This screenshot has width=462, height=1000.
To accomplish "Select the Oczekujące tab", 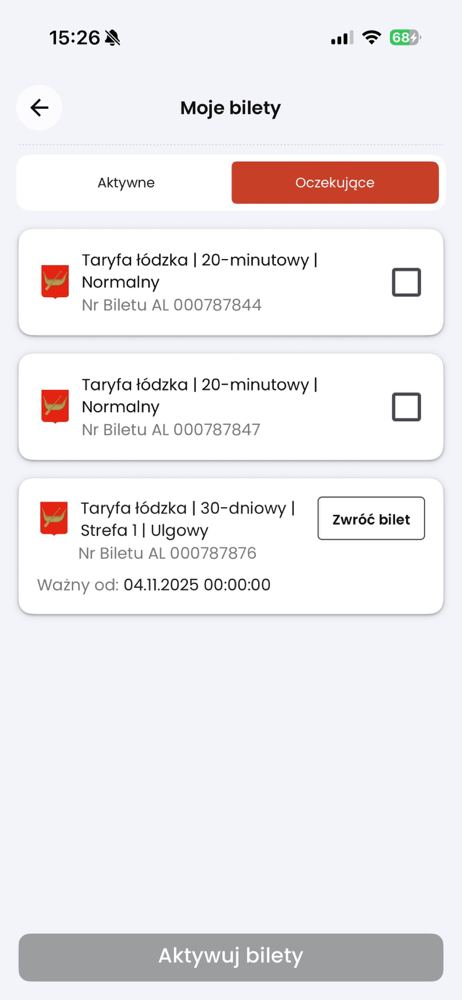I will point(335,183).
